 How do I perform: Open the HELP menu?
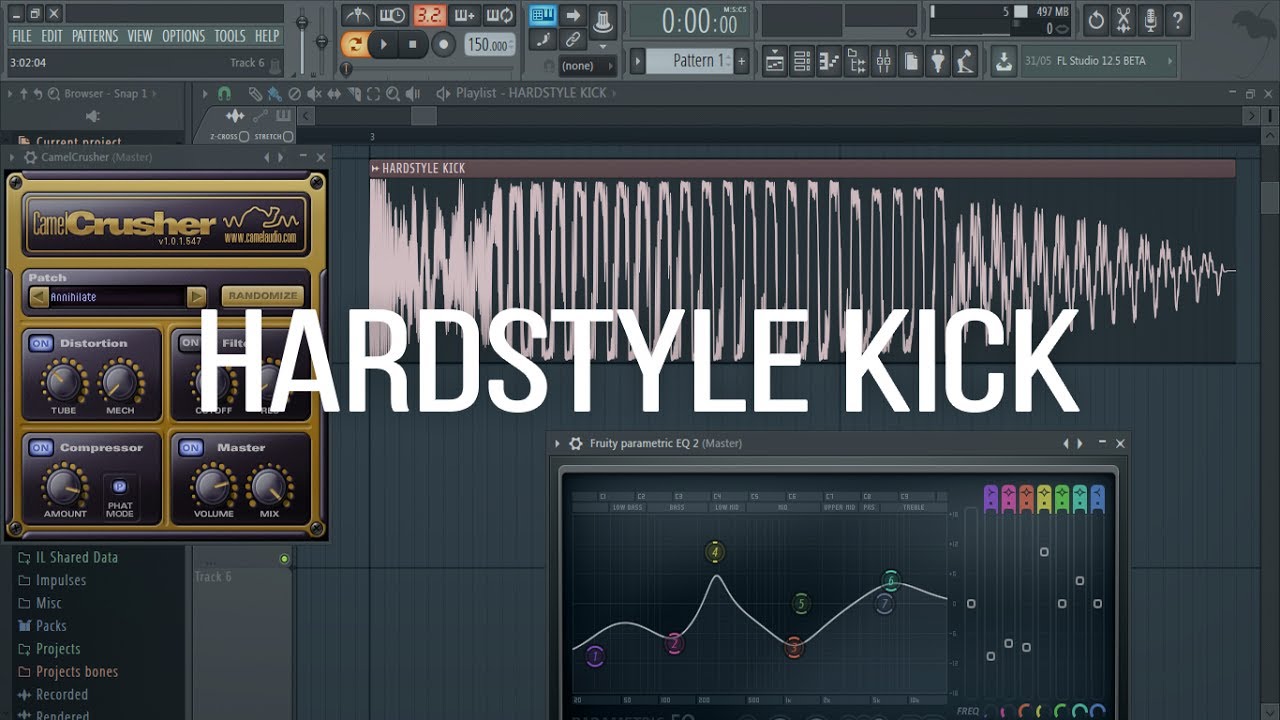point(267,36)
